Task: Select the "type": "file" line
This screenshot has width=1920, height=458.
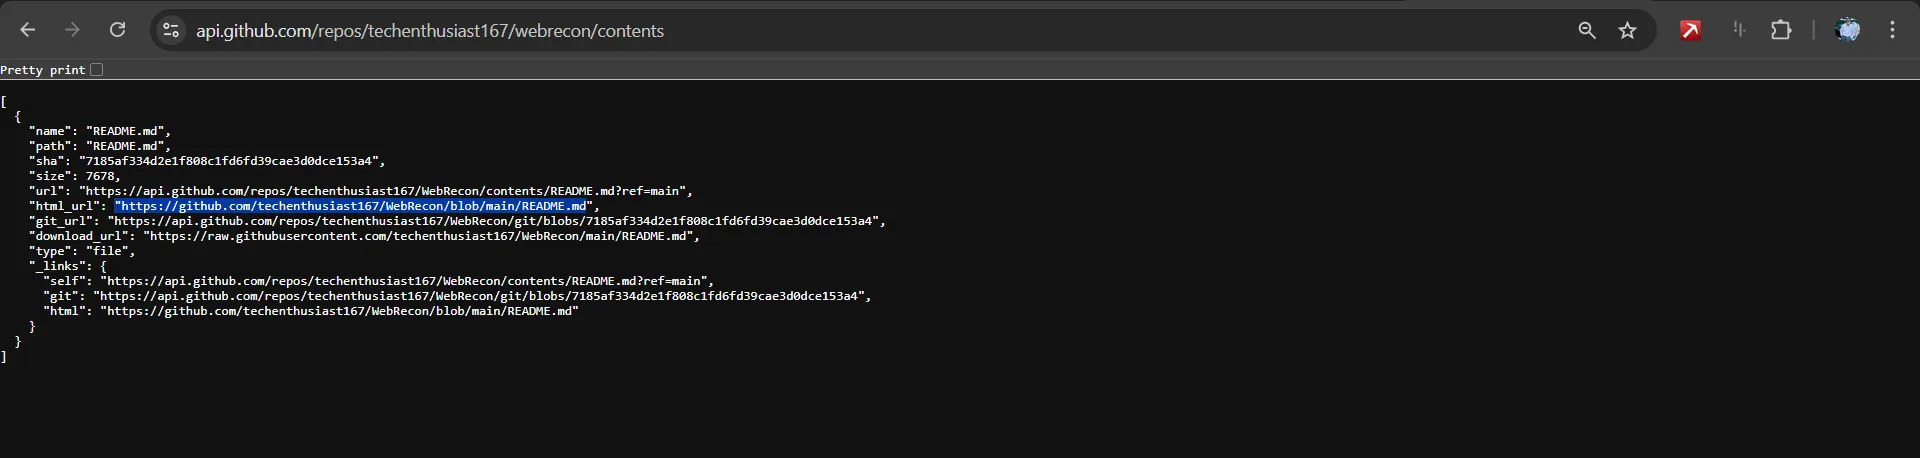Action: point(82,251)
